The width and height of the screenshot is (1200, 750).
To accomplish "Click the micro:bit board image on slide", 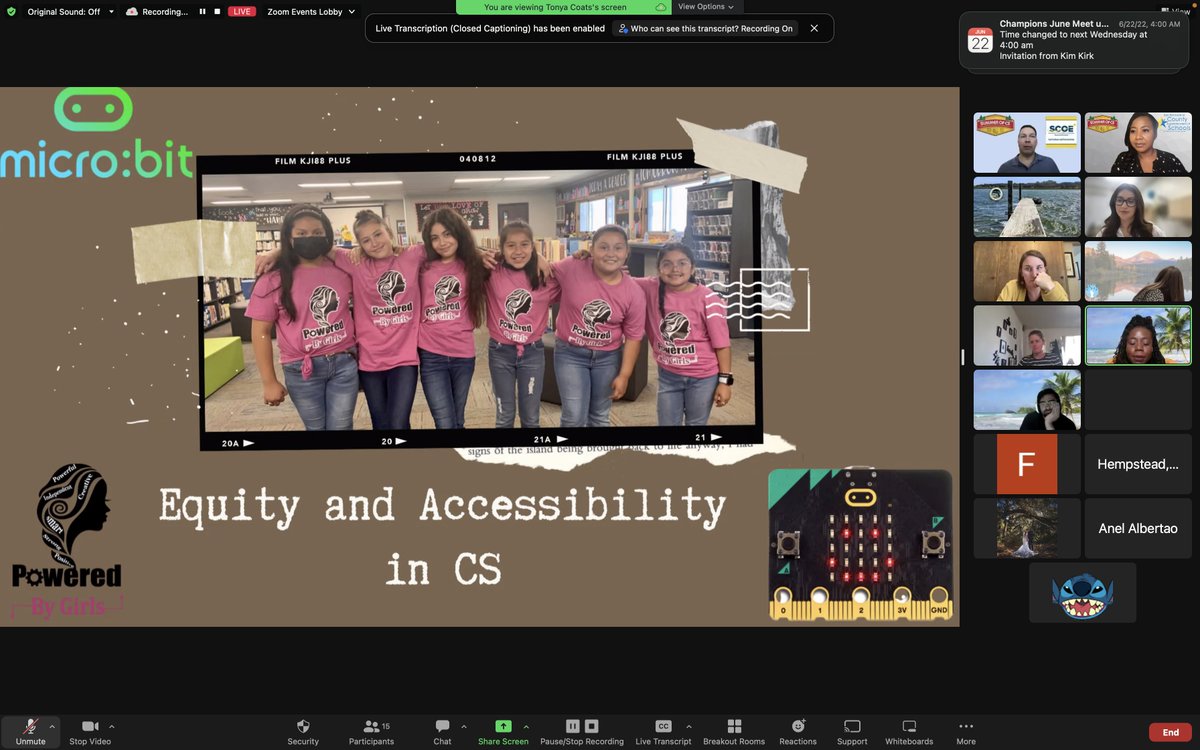I will point(860,545).
